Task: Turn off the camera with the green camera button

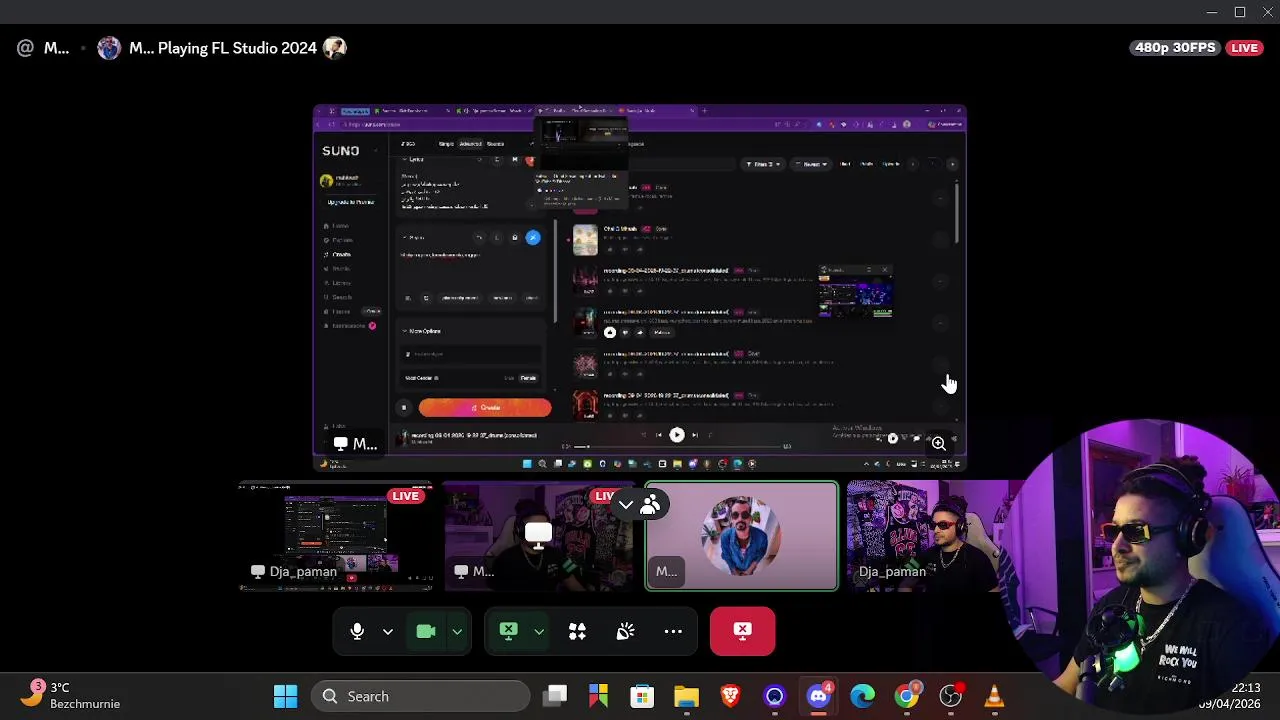Action: point(426,631)
